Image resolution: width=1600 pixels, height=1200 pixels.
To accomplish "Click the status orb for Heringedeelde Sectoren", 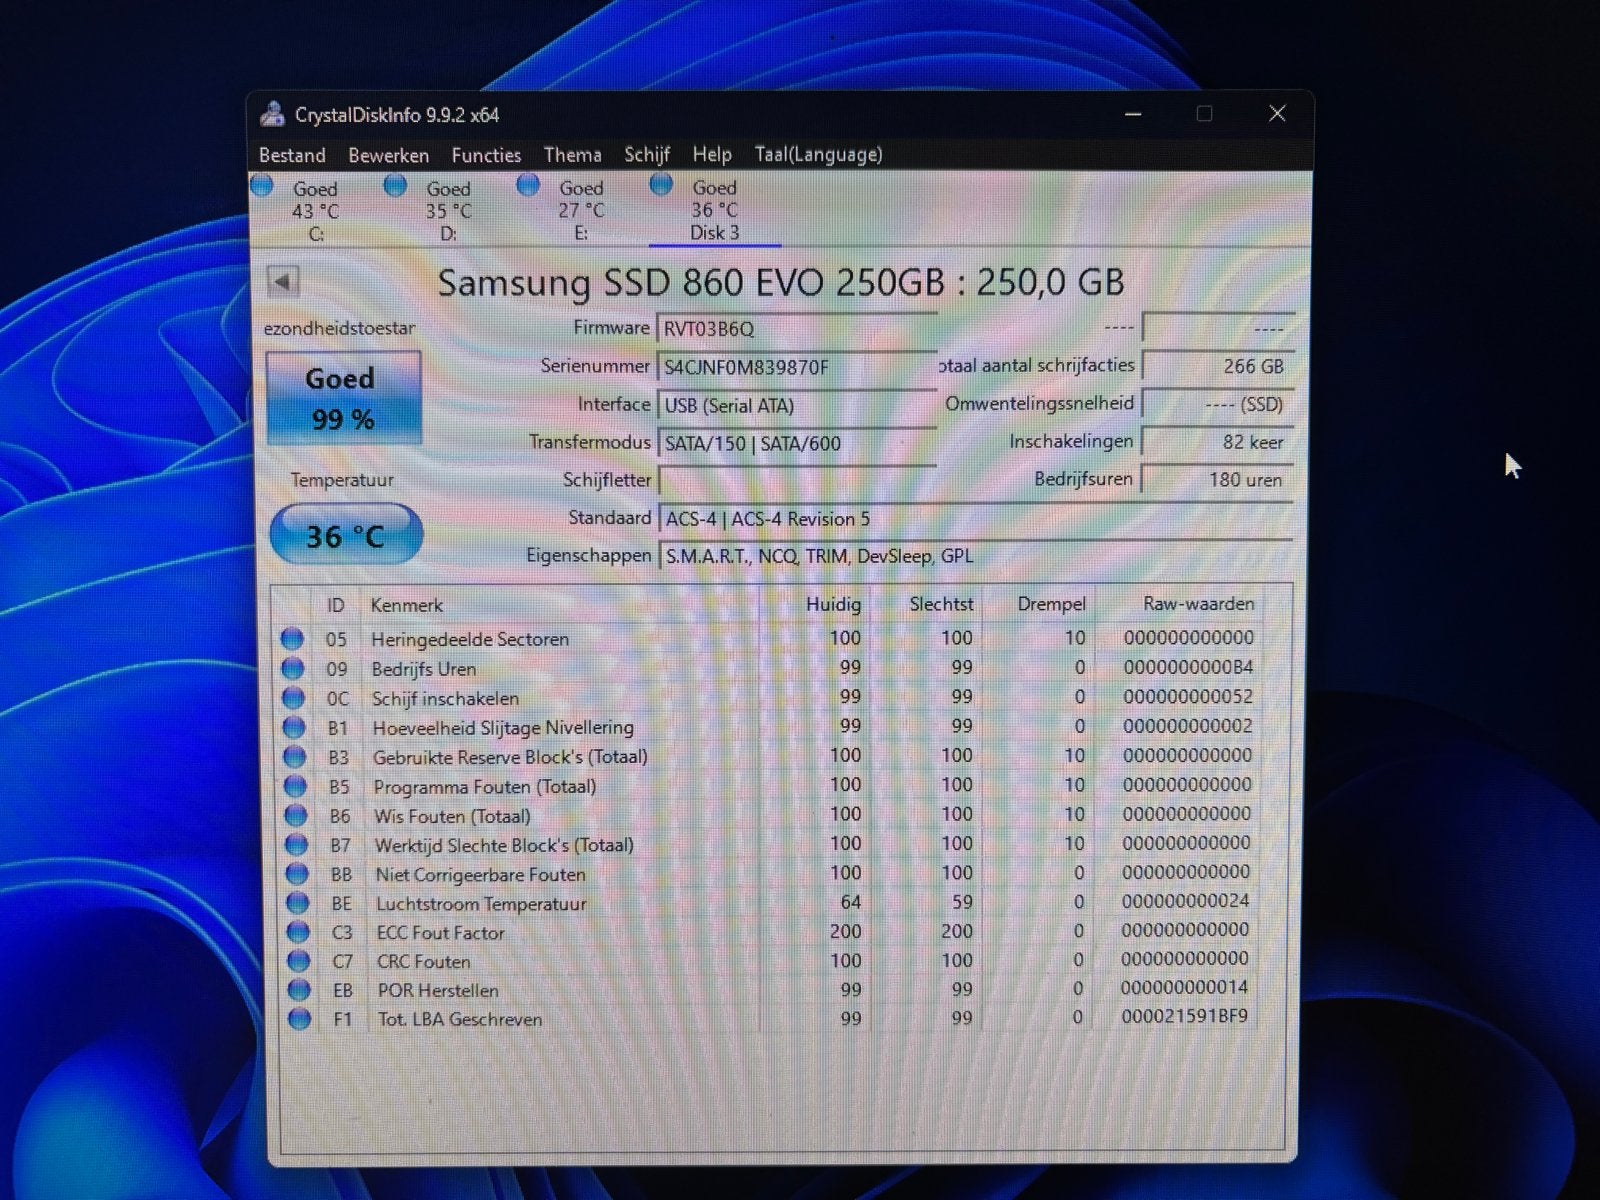I will coord(292,638).
